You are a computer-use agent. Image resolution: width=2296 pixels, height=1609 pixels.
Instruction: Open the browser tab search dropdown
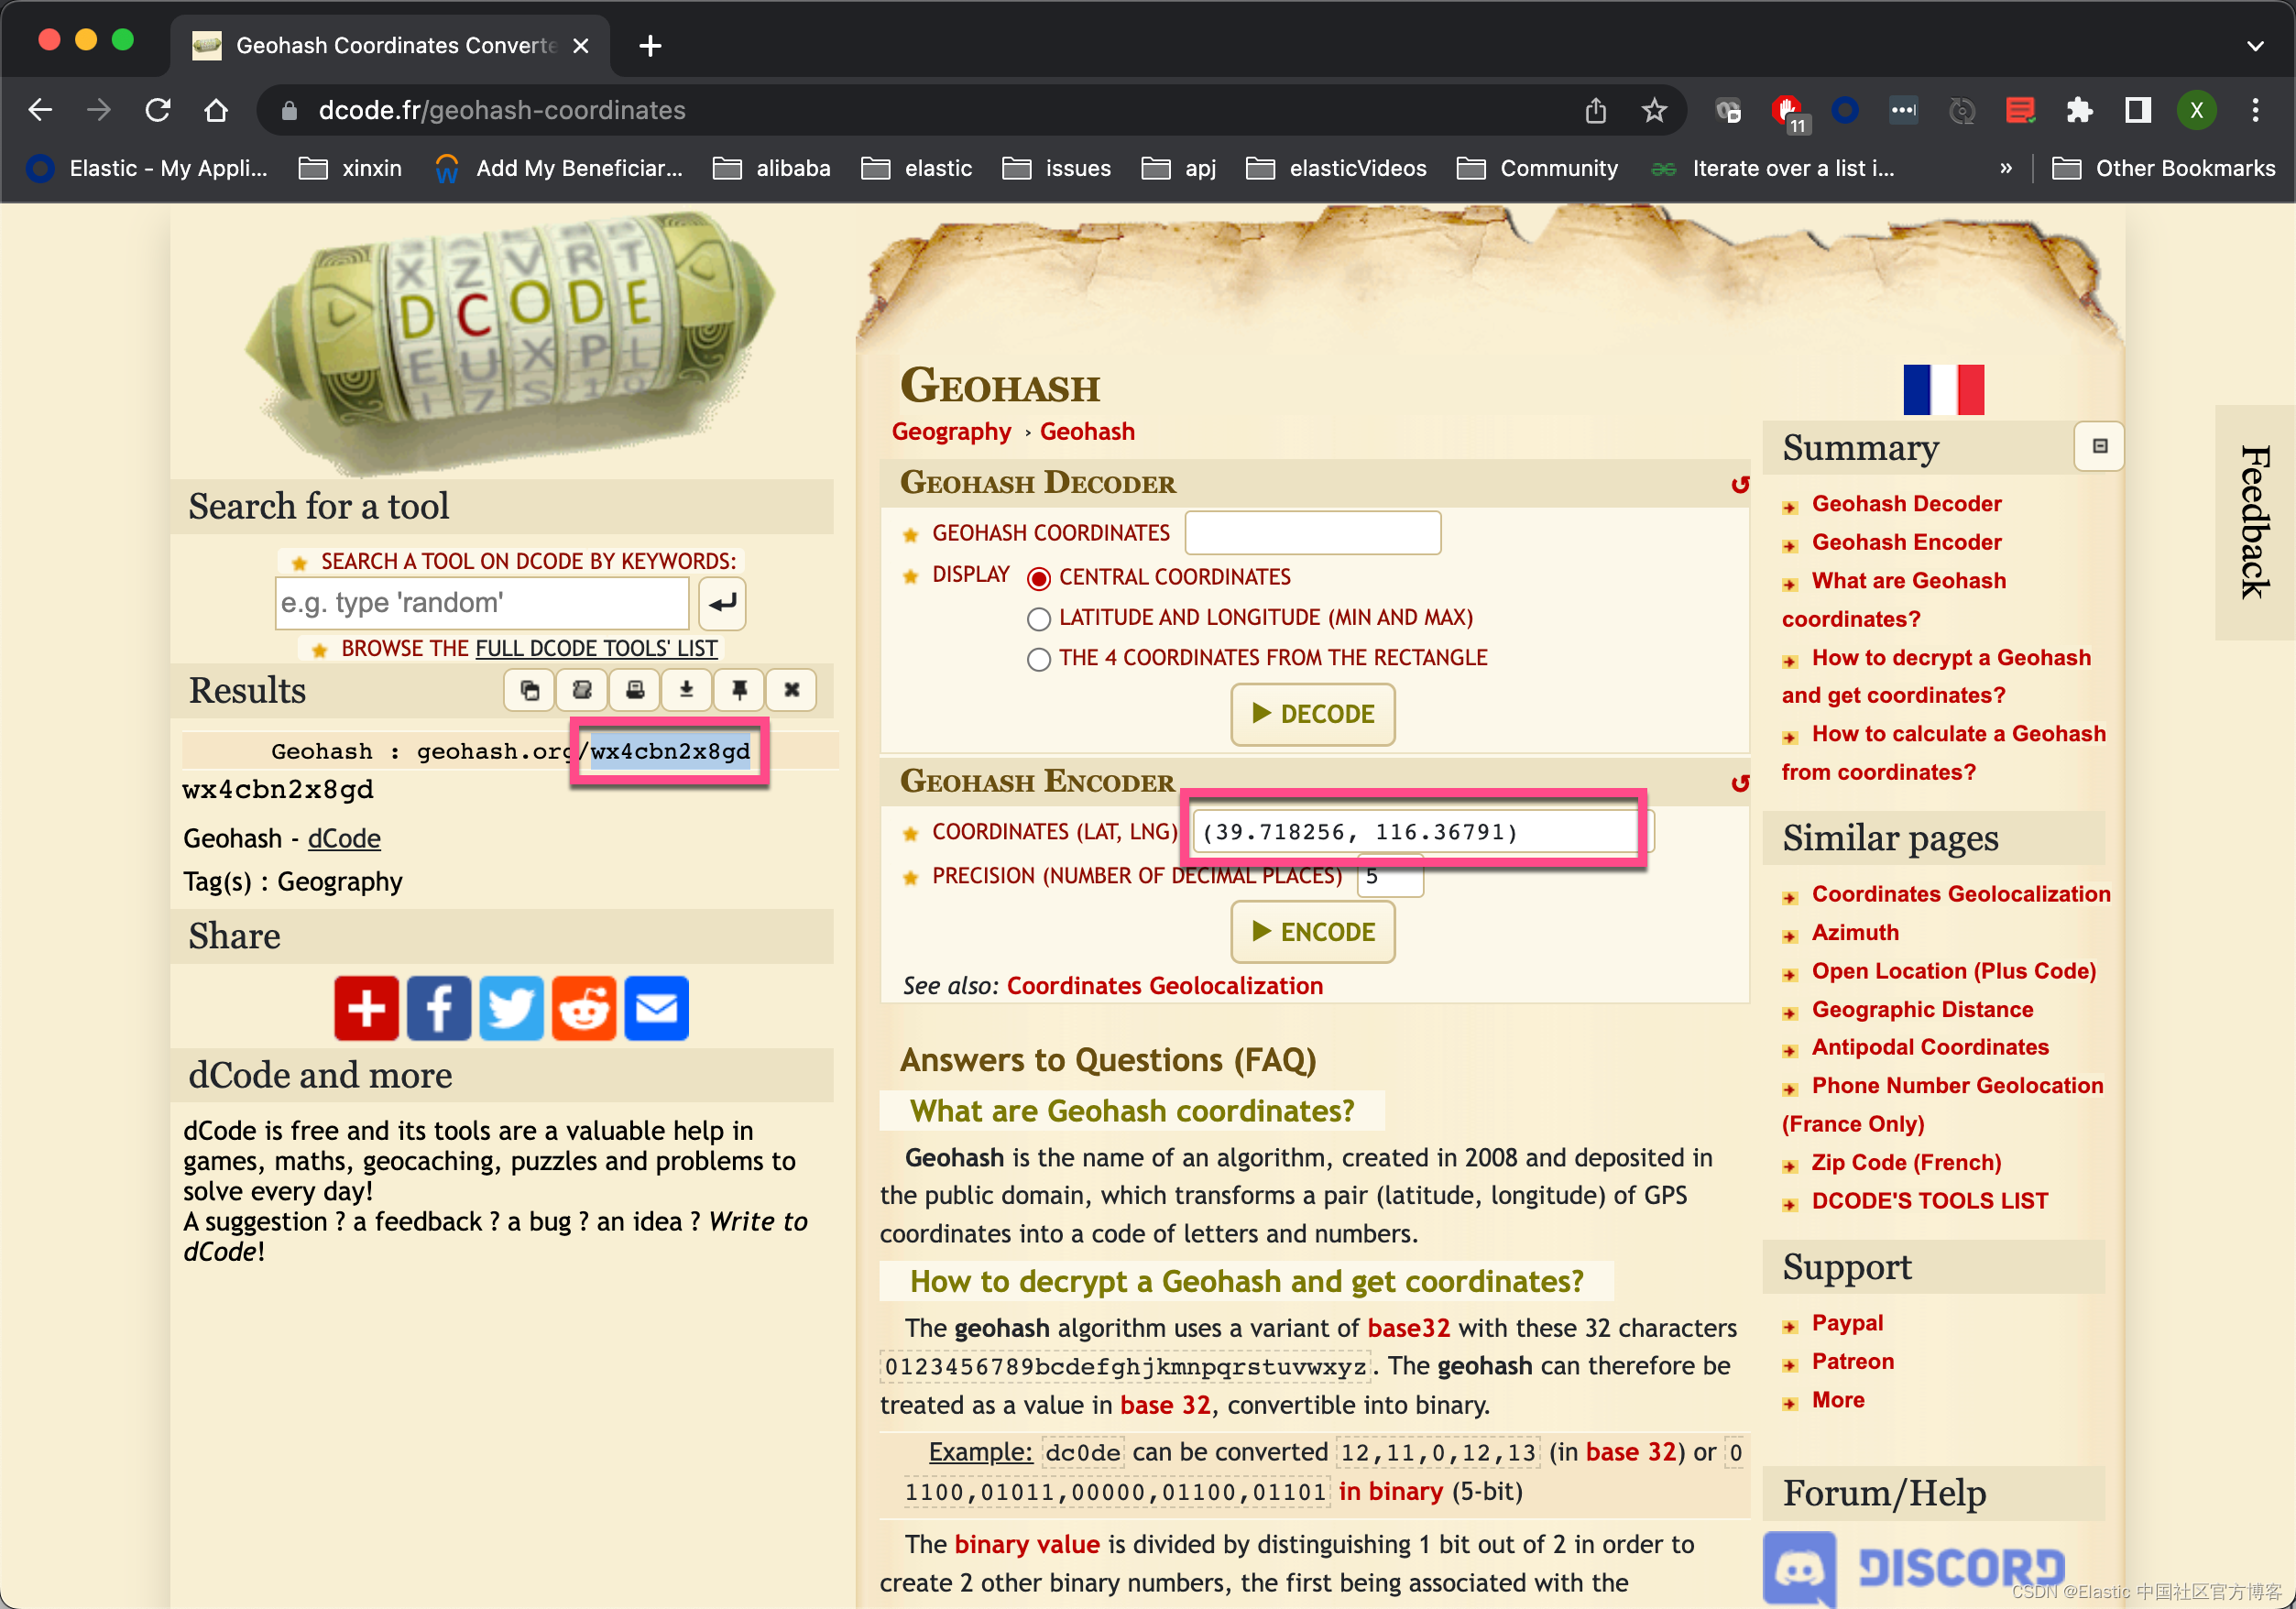(2254, 45)
